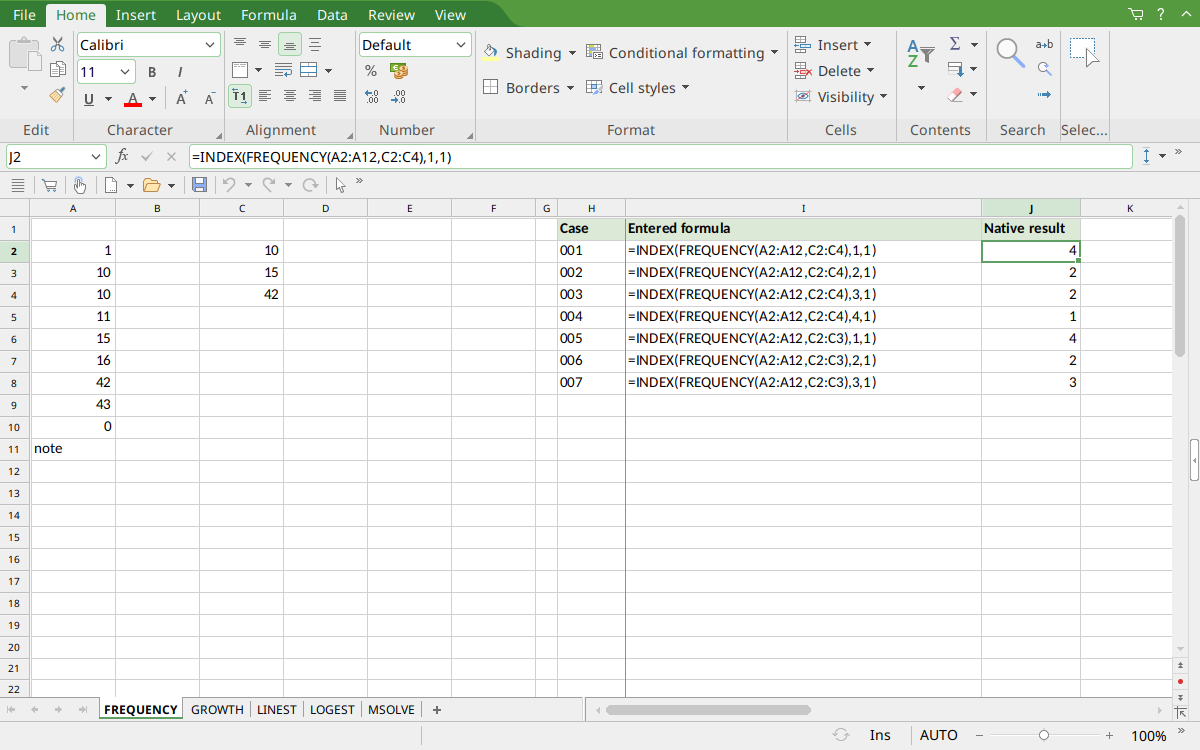Click the currency coins format icon

click(x=399, y=70)
